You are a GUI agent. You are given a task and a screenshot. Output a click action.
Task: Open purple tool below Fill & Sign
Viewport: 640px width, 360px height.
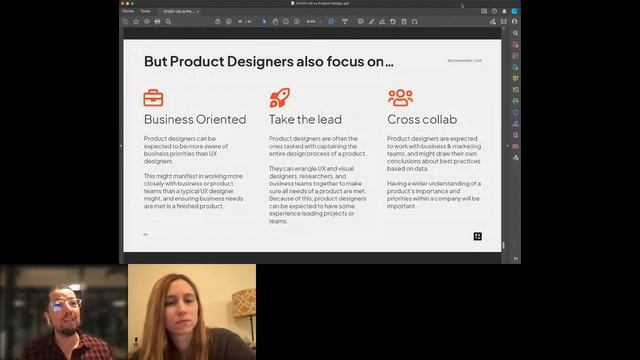[516, 135]
